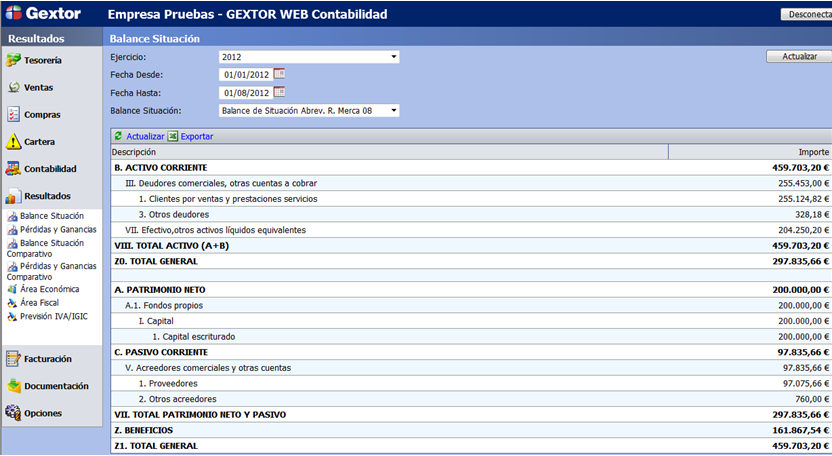Screen dimensions: 832x456
Task: Click the Opciones gear icon
Action: 14,412
